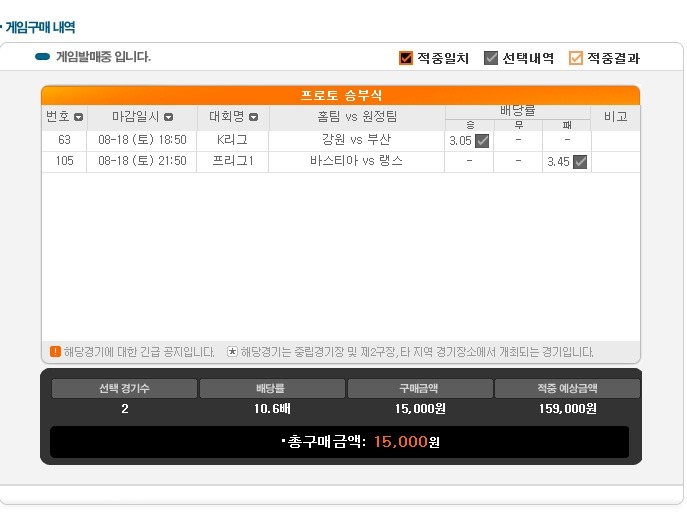
Task: Click the 적중 예상금액 summary header
Action: click(x=567, y=388)
